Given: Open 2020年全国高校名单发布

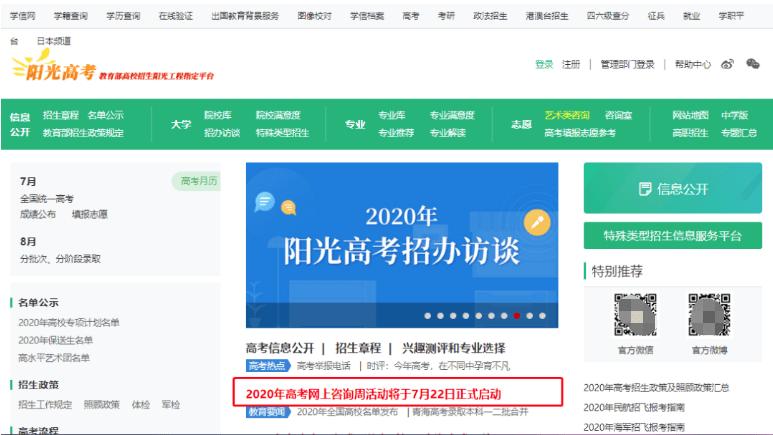Looking at the screenshot, I should (347, 412).
